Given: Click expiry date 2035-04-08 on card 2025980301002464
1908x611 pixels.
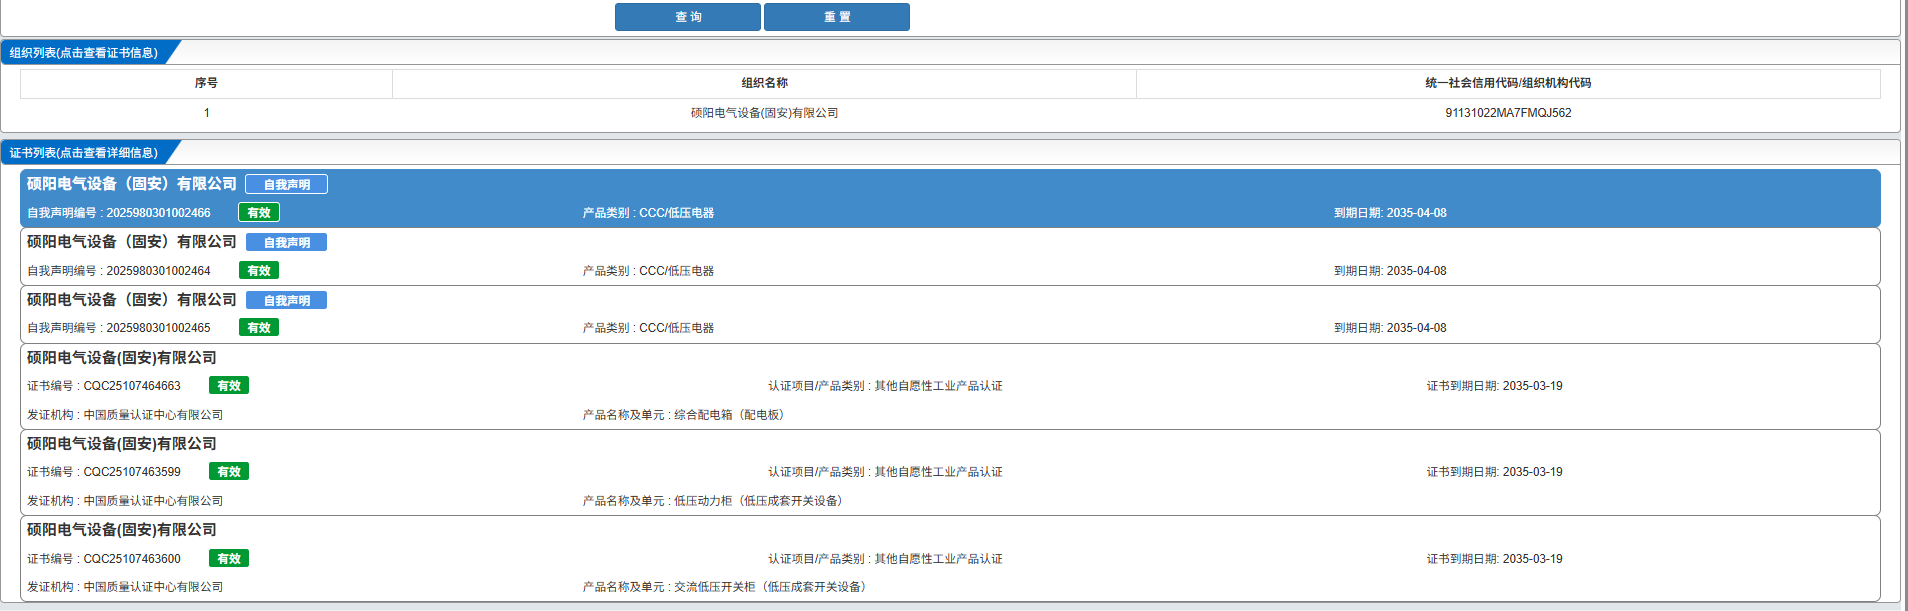Looking at the screenshot, I should pyautogui.click(x=1416, y=271).
